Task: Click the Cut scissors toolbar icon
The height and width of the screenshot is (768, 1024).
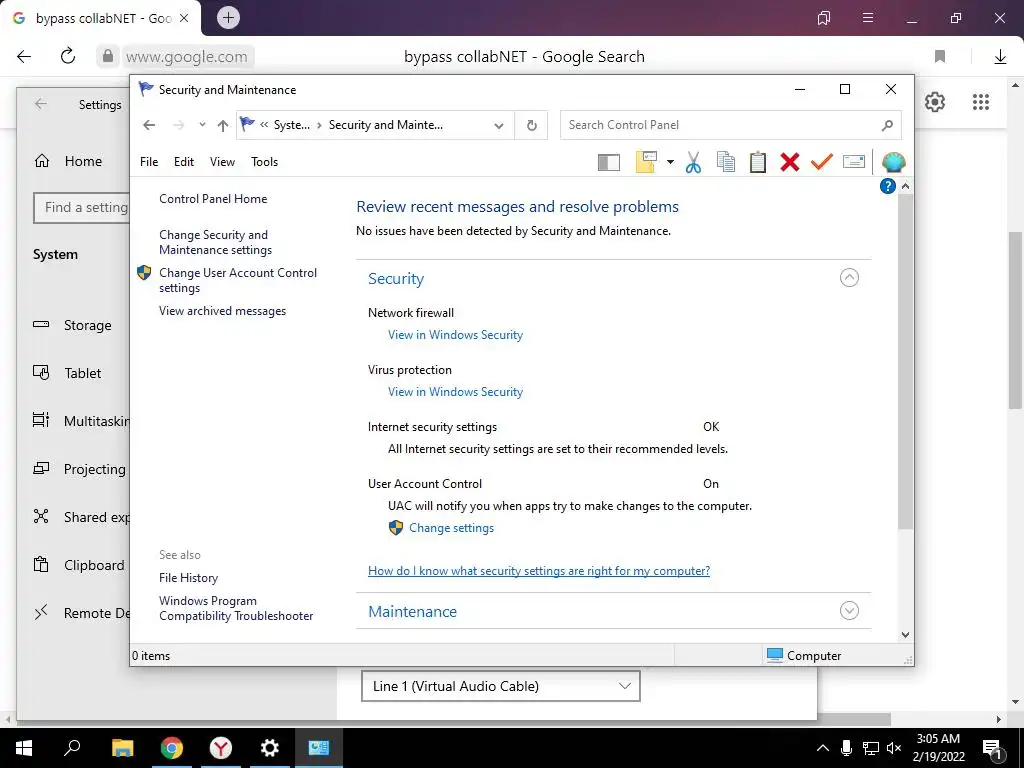Action: pyautogui.click(x=693, y=162)
